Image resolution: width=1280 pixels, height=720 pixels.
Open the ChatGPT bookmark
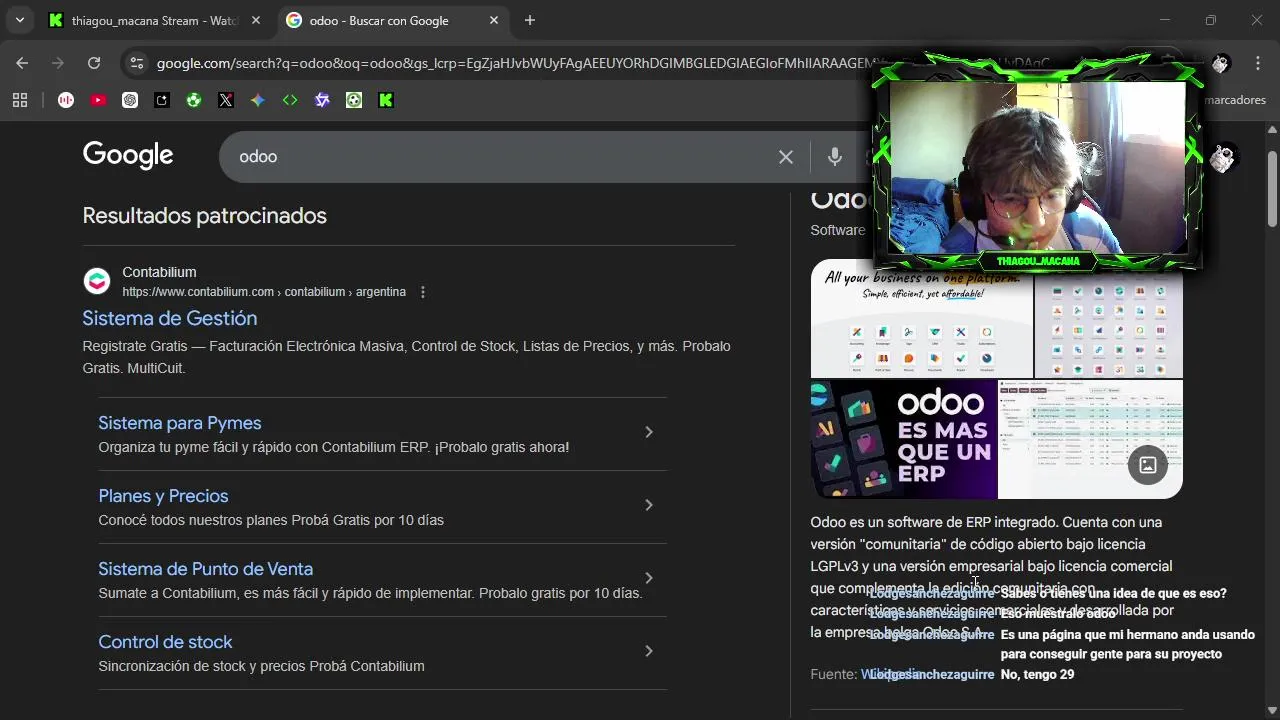(x=130, y=100)
